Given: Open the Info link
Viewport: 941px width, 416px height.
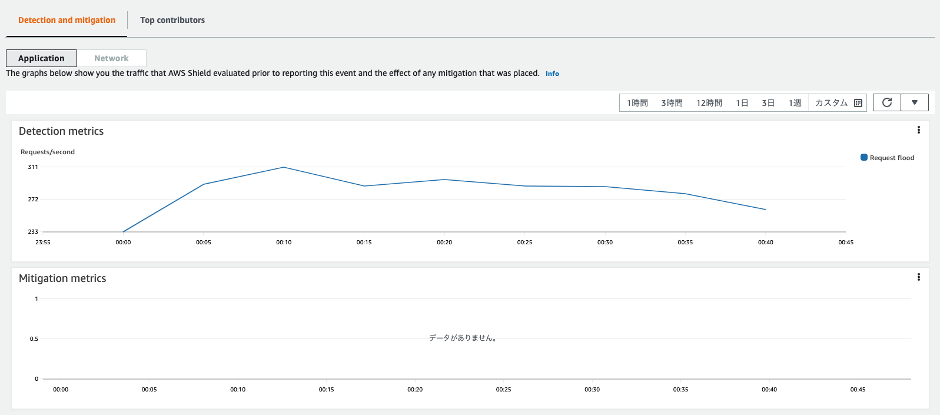Looking at the screenshot, I should pos(552,74).
